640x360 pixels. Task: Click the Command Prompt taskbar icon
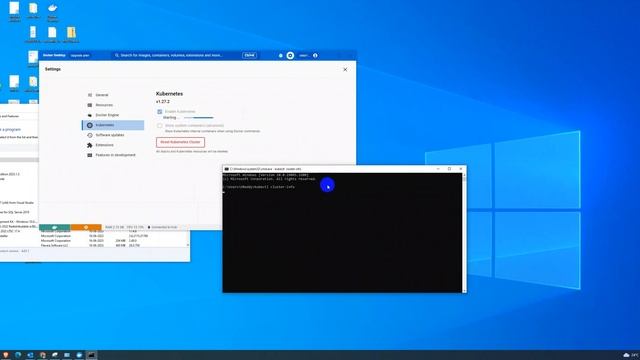91,355
